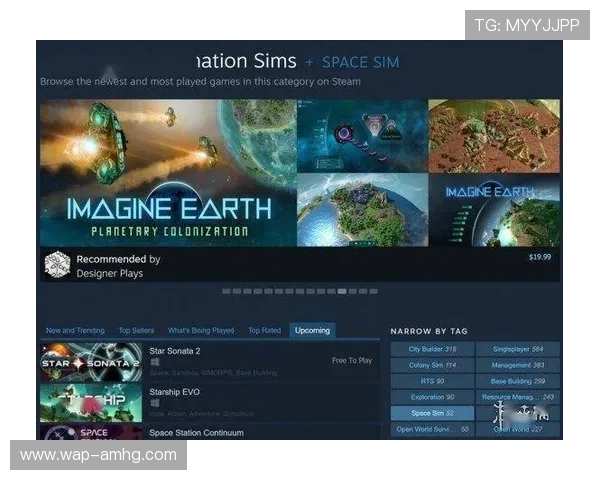600x480 pixels.
Task: Switch to the Top Sellers tab
Action: point(136,330)
